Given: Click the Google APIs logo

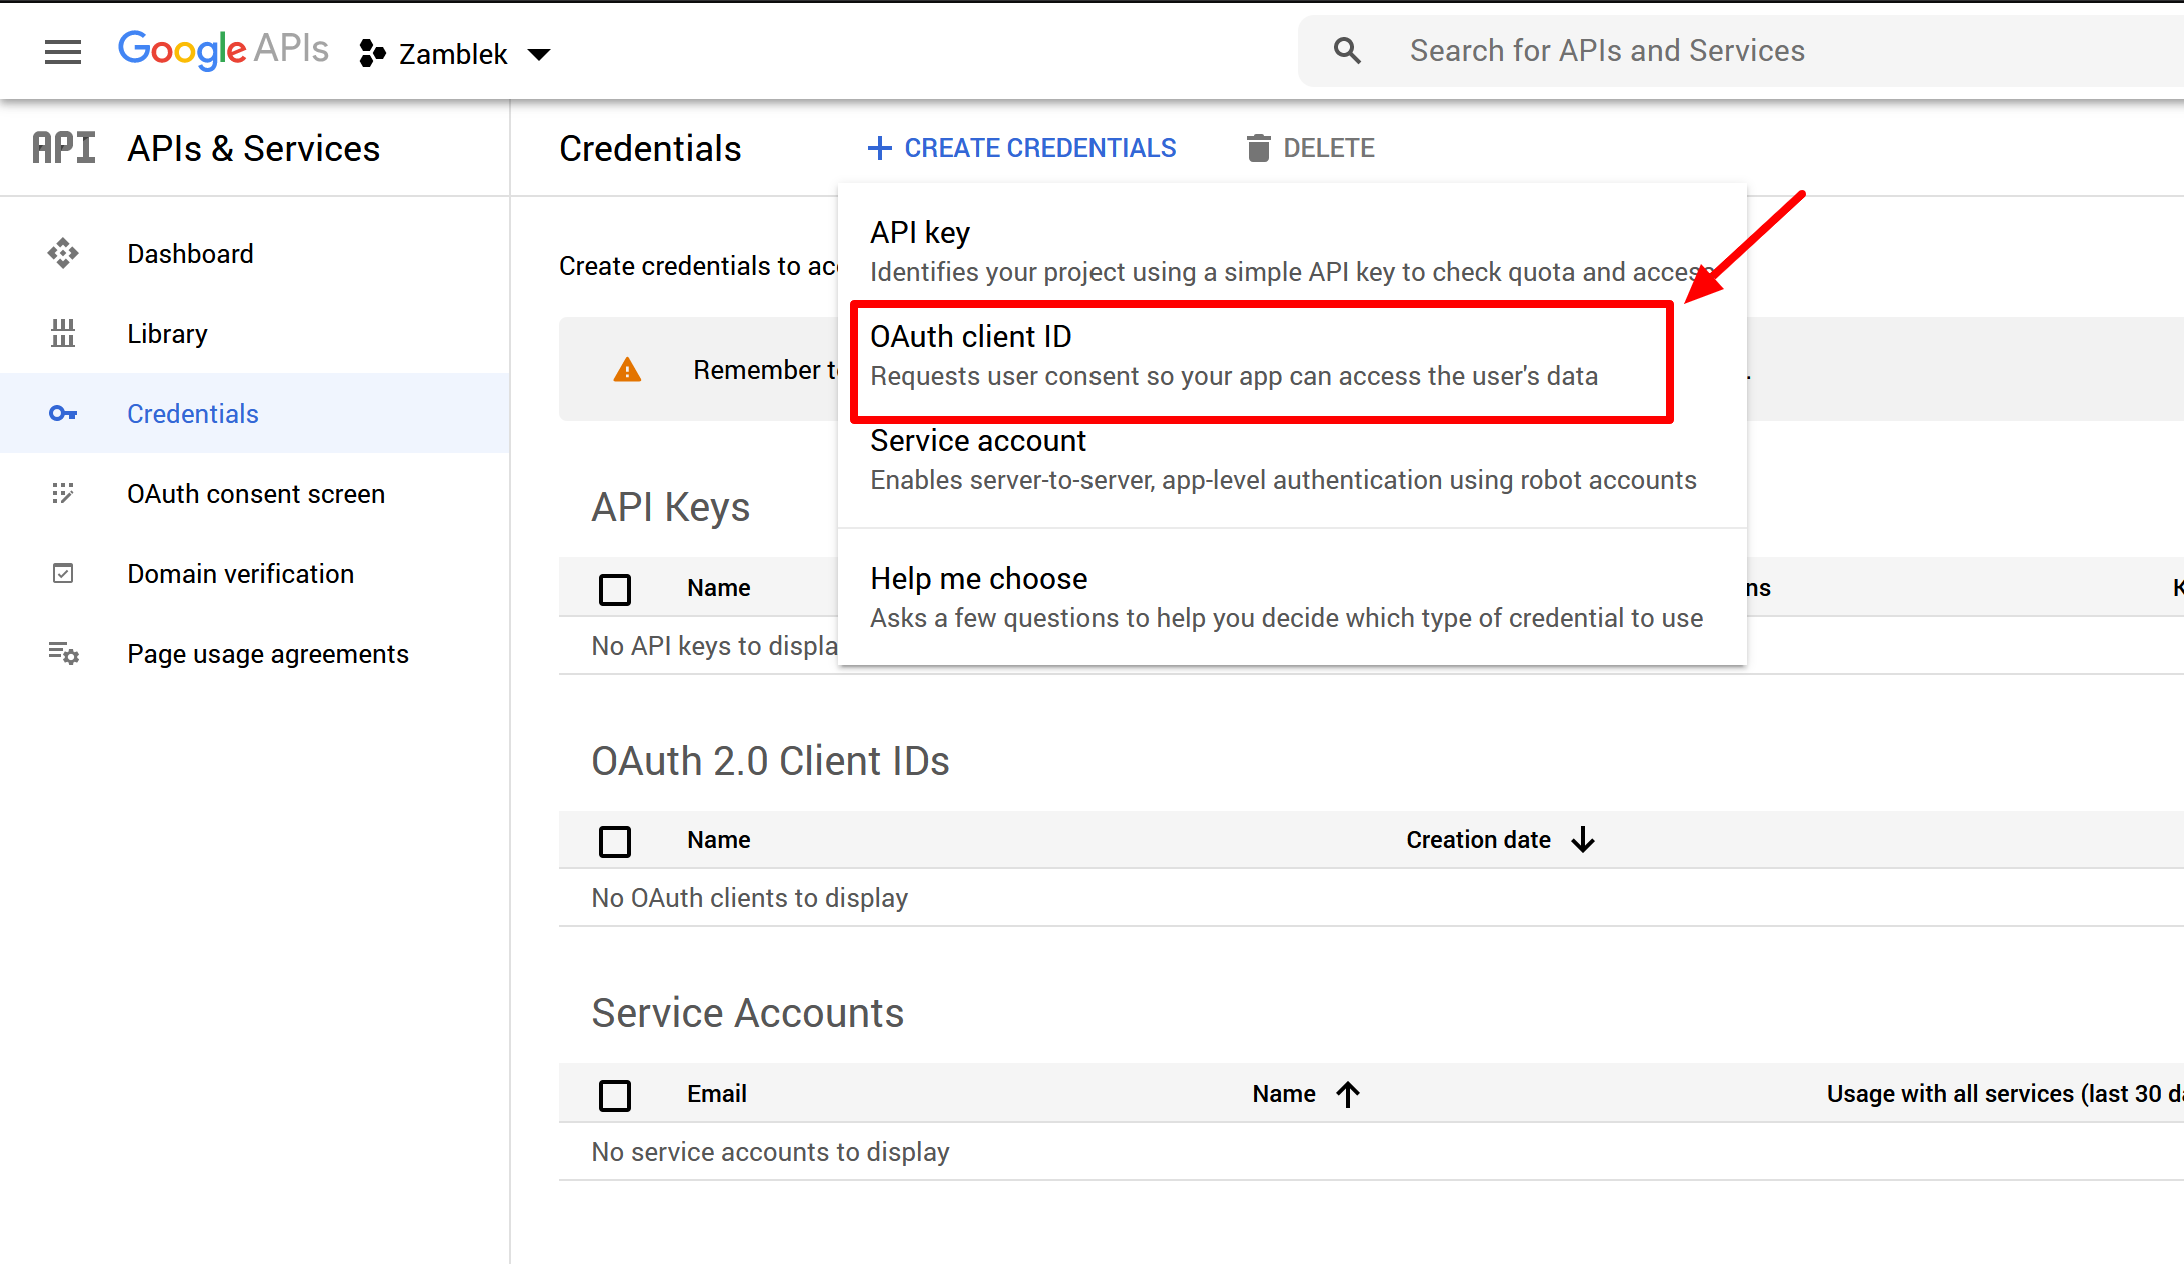Looking at the screenshot, I should point(223,50).
